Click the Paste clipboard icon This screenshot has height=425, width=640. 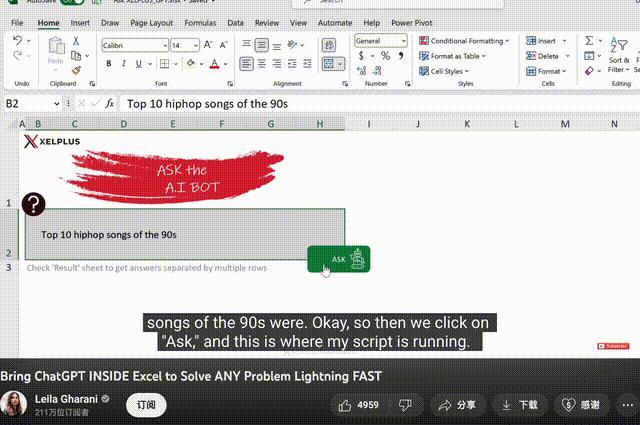tap(56, 46)
